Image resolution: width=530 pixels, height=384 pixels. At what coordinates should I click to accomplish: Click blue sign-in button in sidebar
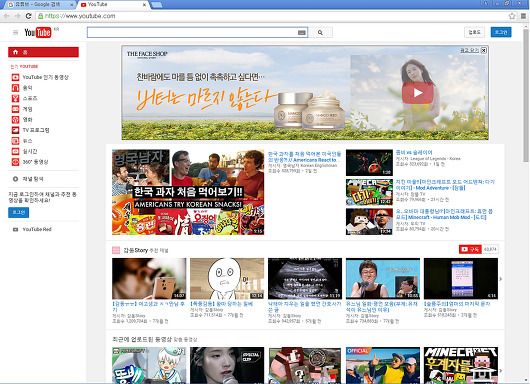(19, 213)
